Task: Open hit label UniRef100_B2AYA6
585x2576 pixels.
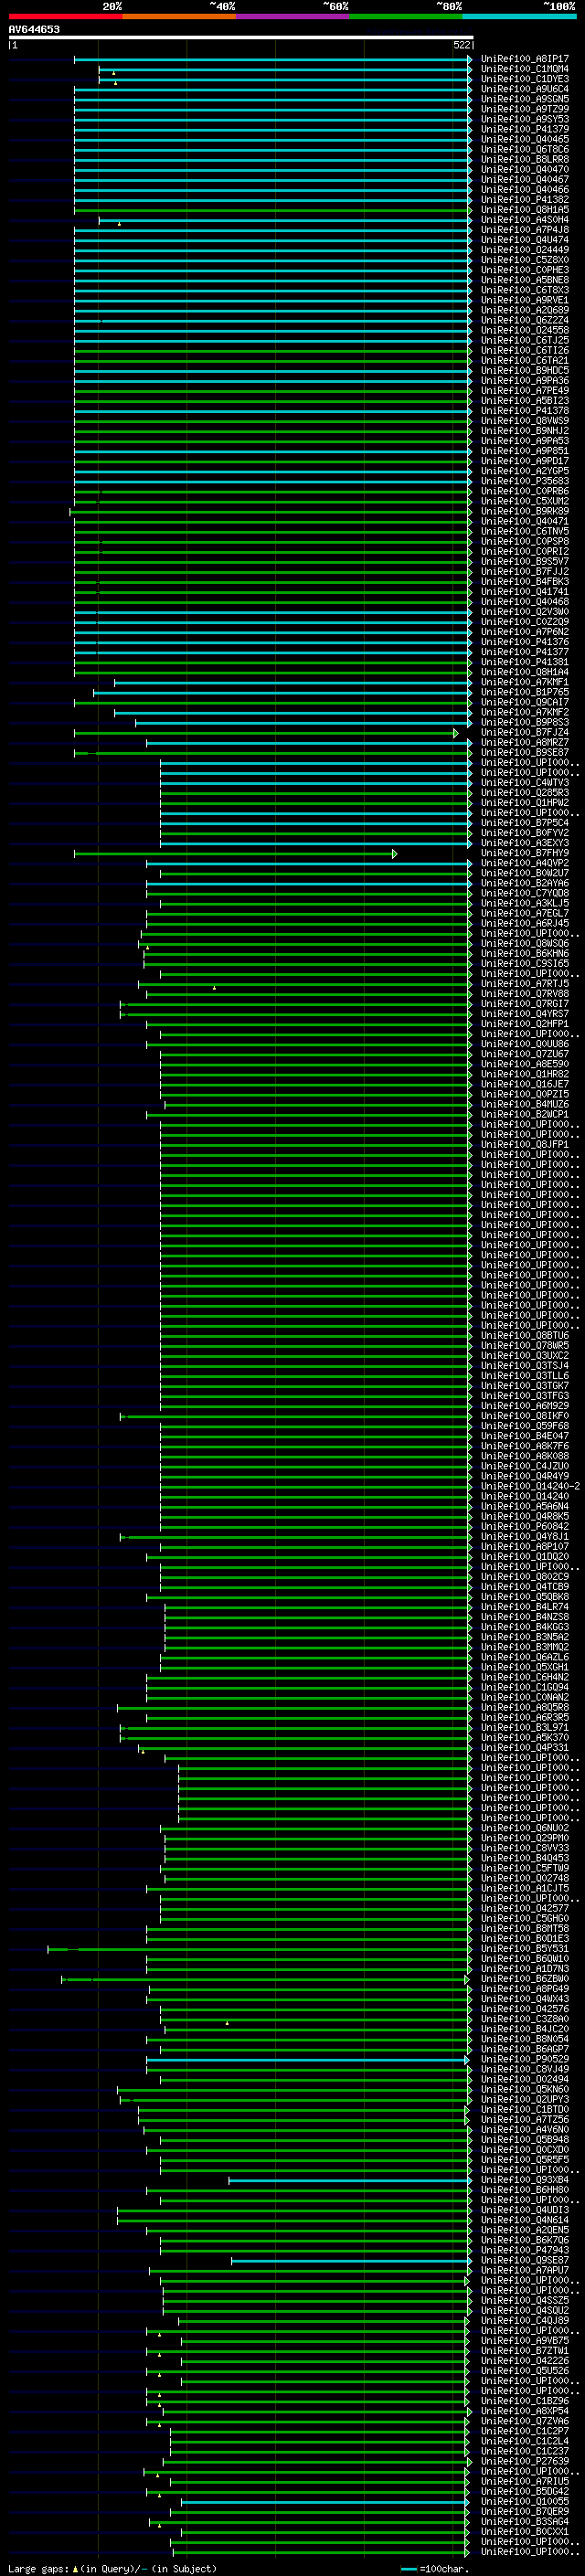Action: pyautogui.click(x=524, y=883)
